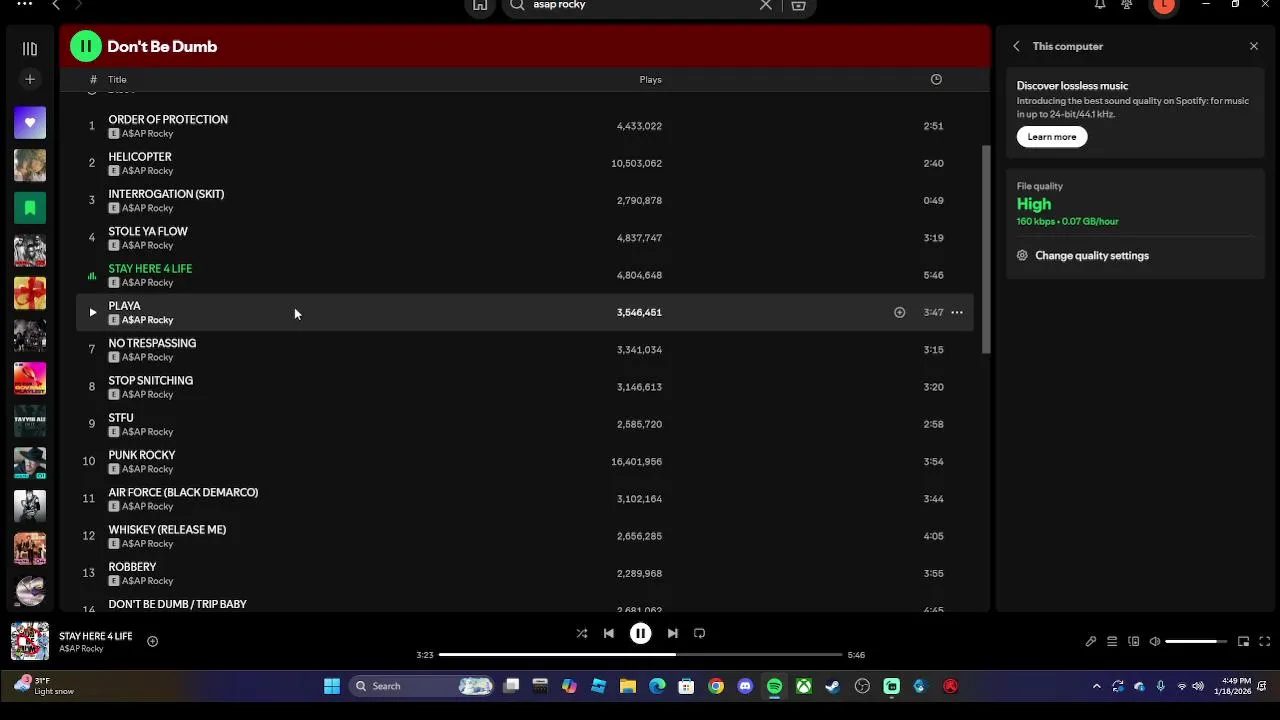Image resolution: width=1280 pixels, height=720 pixels.
Task: Open the play queue icon
Action: point(1112,642)
